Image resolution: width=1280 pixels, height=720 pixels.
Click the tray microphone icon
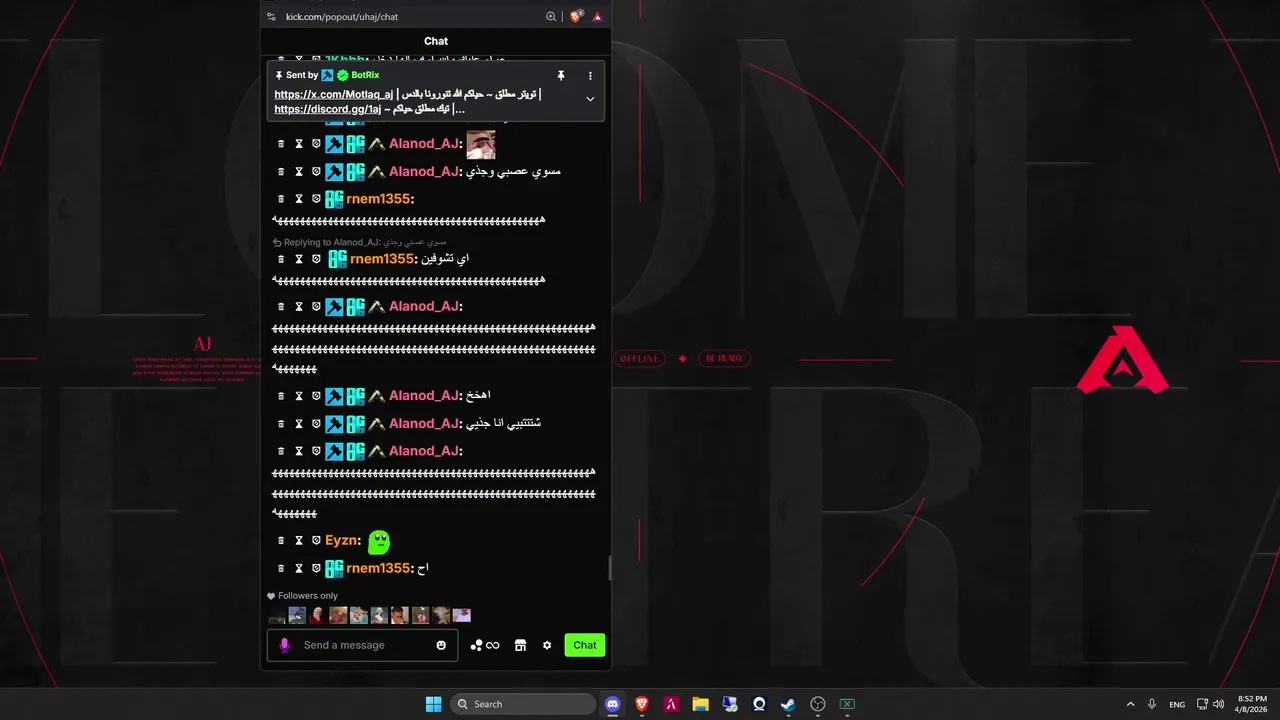(1152, 704)
